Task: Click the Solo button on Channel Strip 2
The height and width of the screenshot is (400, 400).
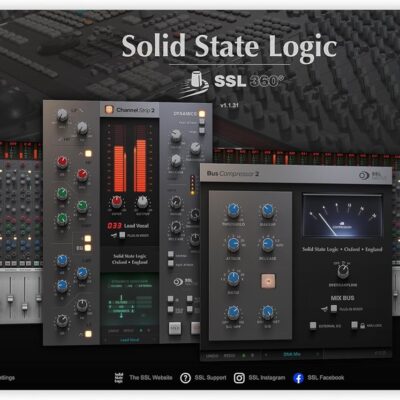Action: point(175,328)
